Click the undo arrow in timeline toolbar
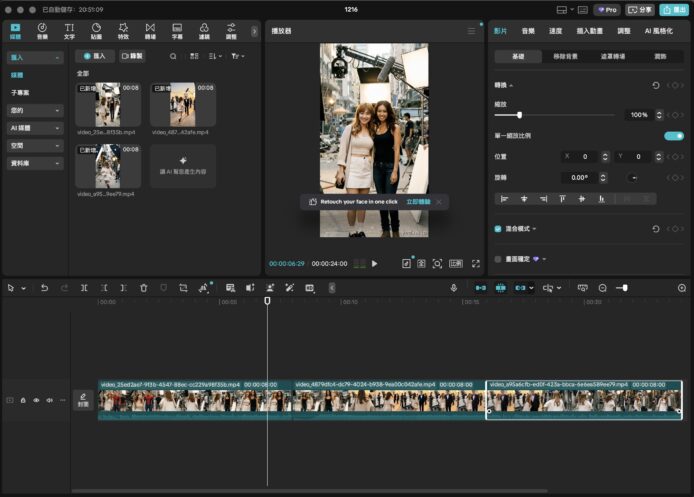The width and height of the screenshot is (694, 497). pos(44,288)
